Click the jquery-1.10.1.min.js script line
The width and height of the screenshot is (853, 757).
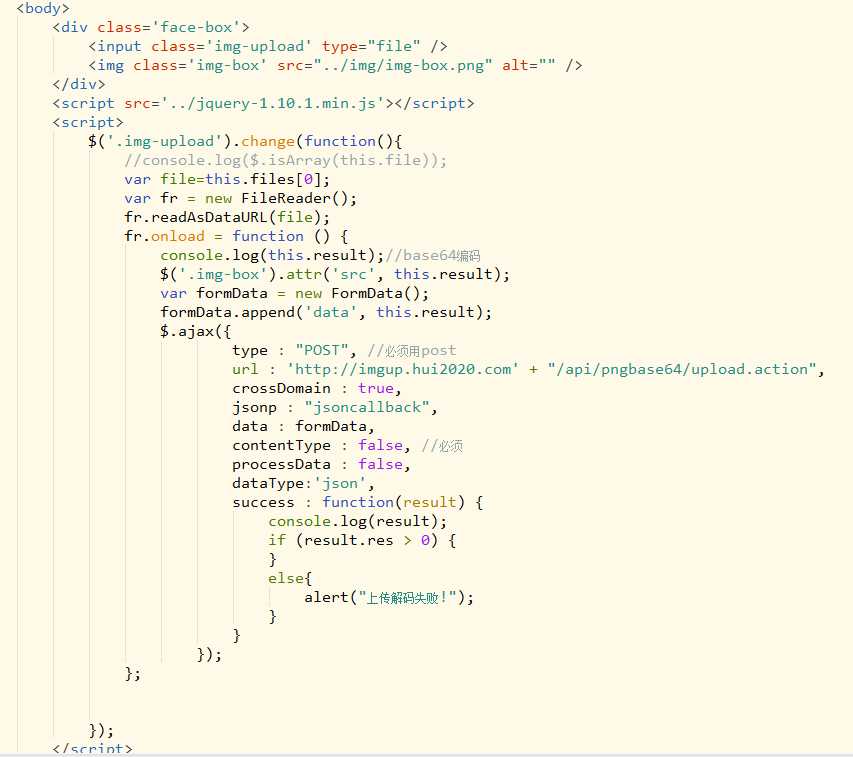[x=263, y=103]
